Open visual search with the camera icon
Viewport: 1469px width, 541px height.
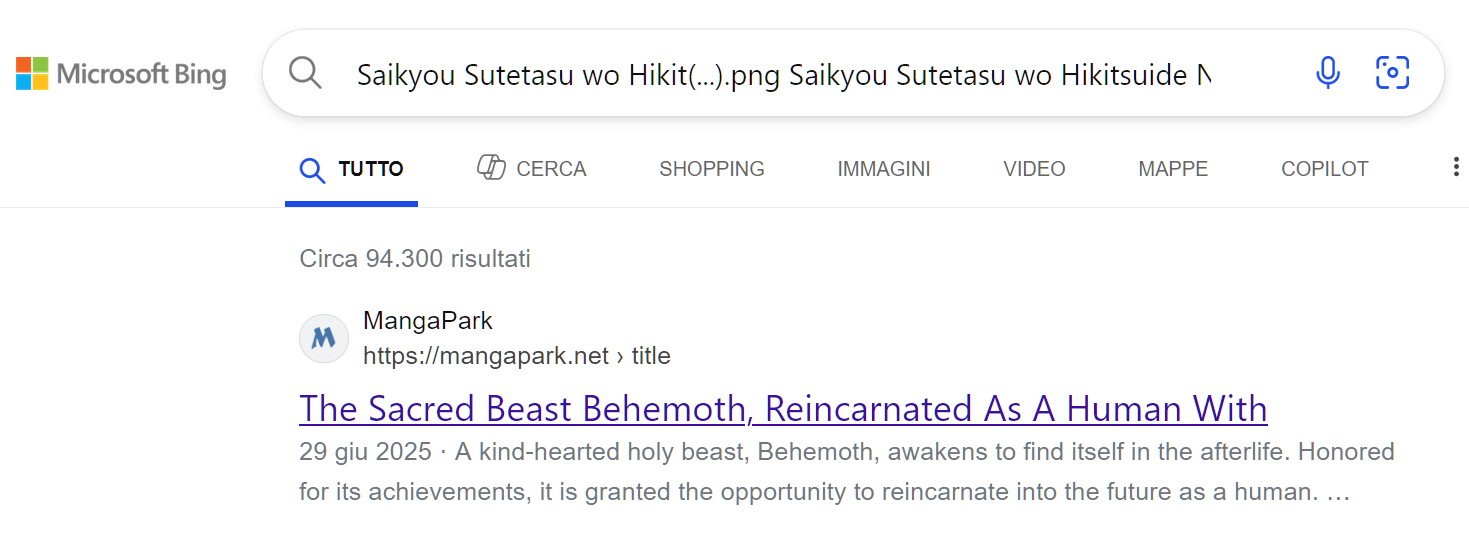click(x=1393, y=73)
